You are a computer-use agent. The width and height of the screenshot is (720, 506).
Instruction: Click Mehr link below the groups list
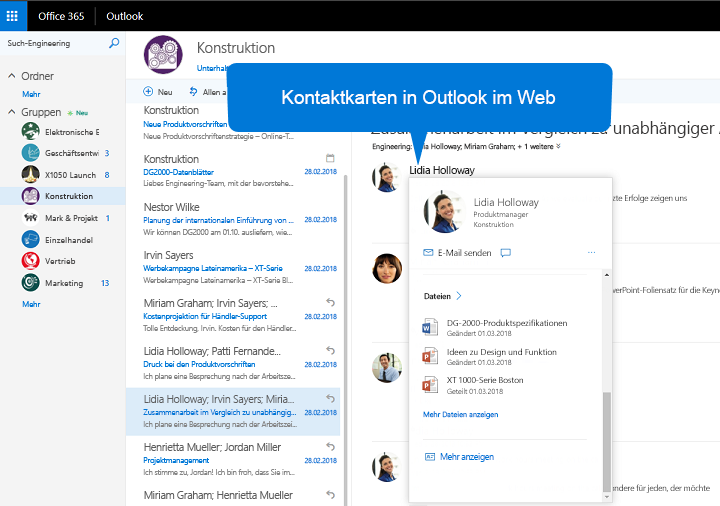tap(31, 304)
